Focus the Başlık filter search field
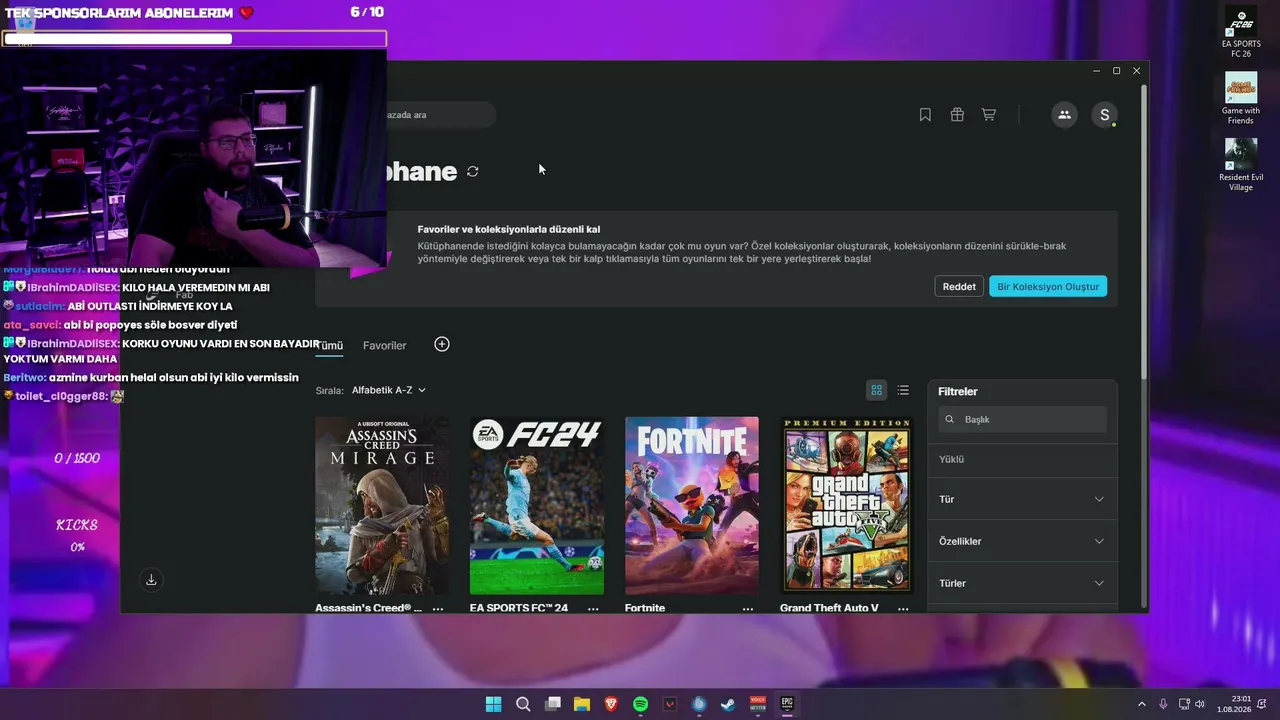1280x720 pixels. (1022, 420)
